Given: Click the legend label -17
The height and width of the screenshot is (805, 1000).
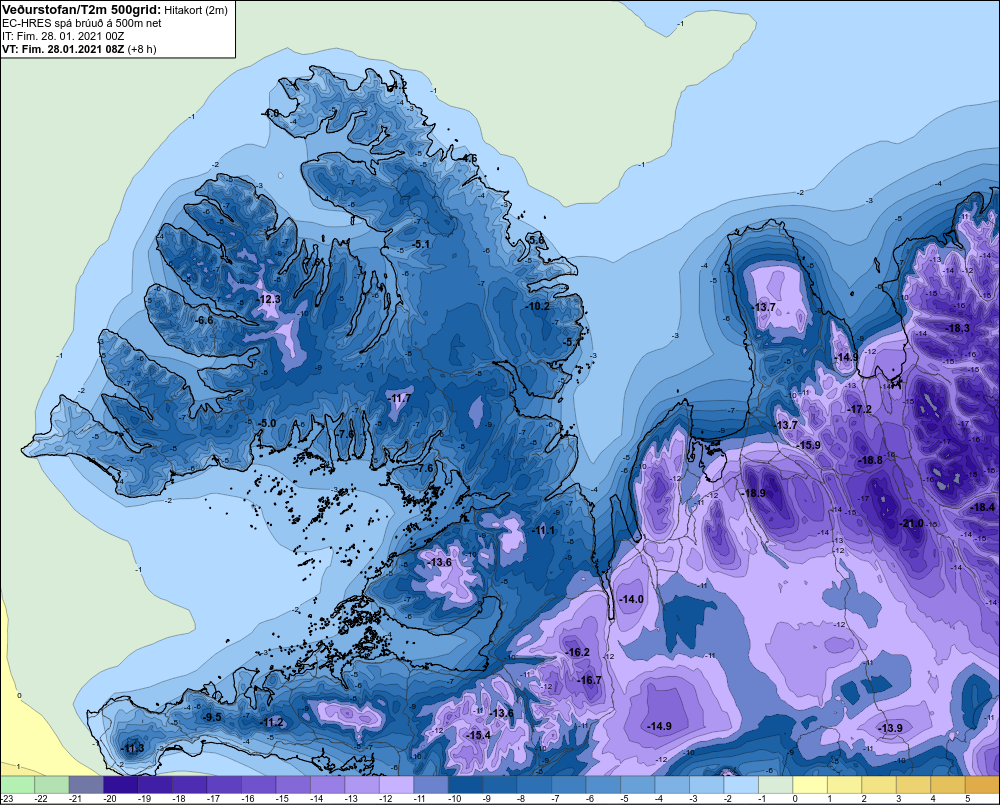Looking at the screenshot, I should click(x=213, y=799).
